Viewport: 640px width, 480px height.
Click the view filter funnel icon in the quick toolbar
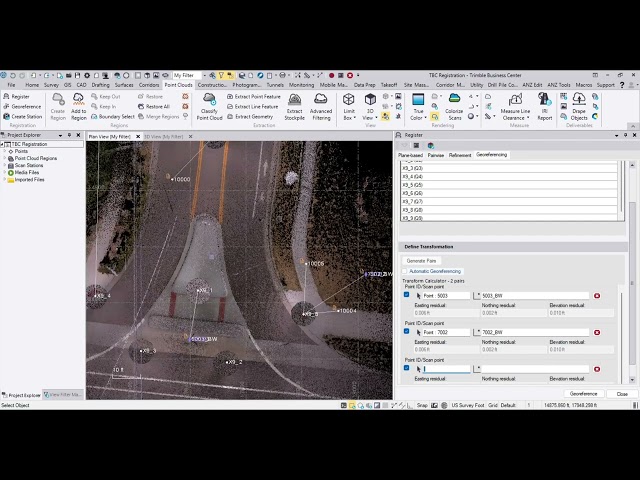tap(221, 75)
